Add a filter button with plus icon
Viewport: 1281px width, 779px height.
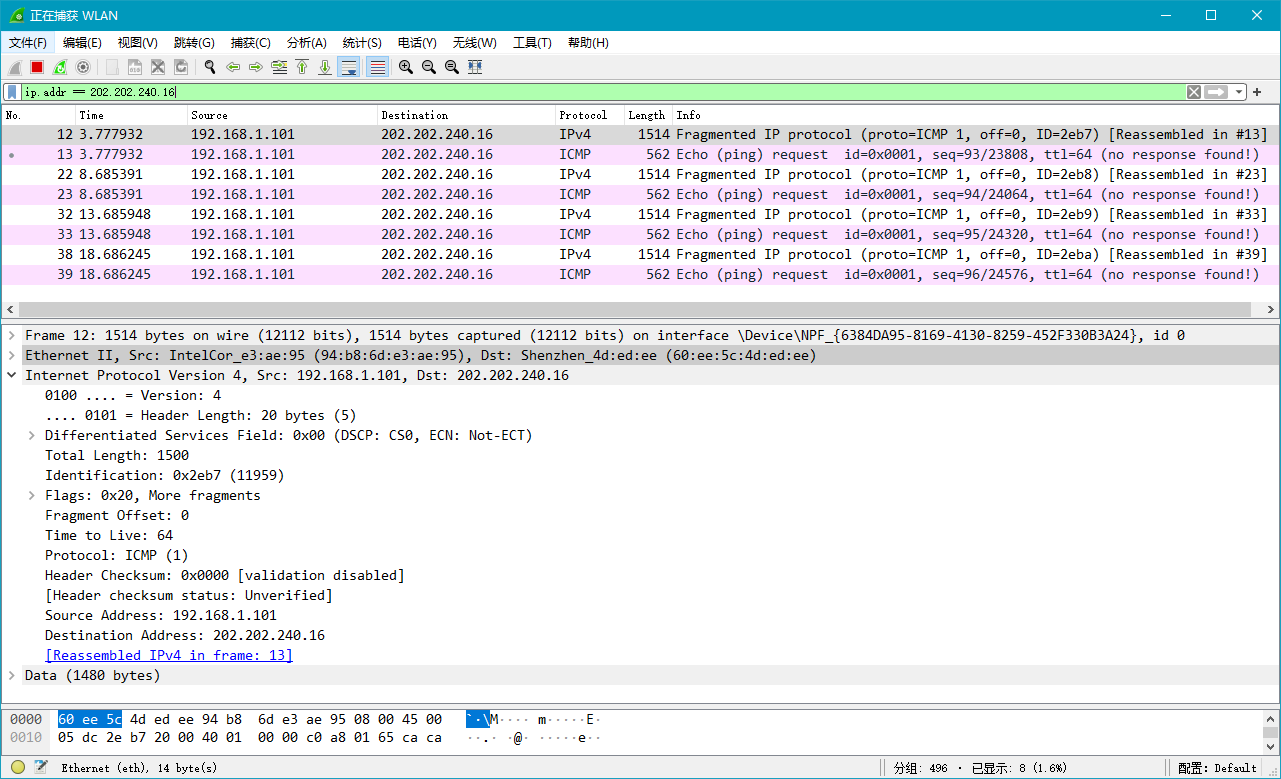(1258, 92)
